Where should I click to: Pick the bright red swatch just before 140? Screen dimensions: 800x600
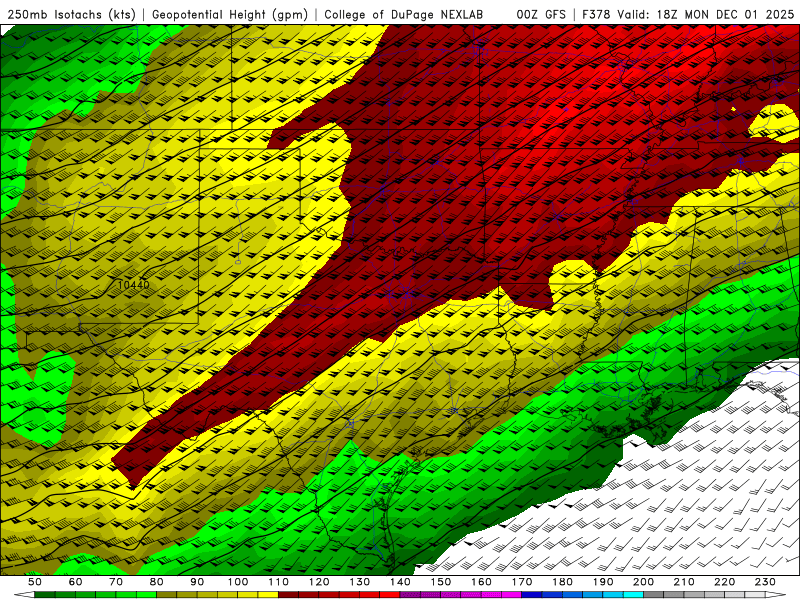(x=390, y=595)
